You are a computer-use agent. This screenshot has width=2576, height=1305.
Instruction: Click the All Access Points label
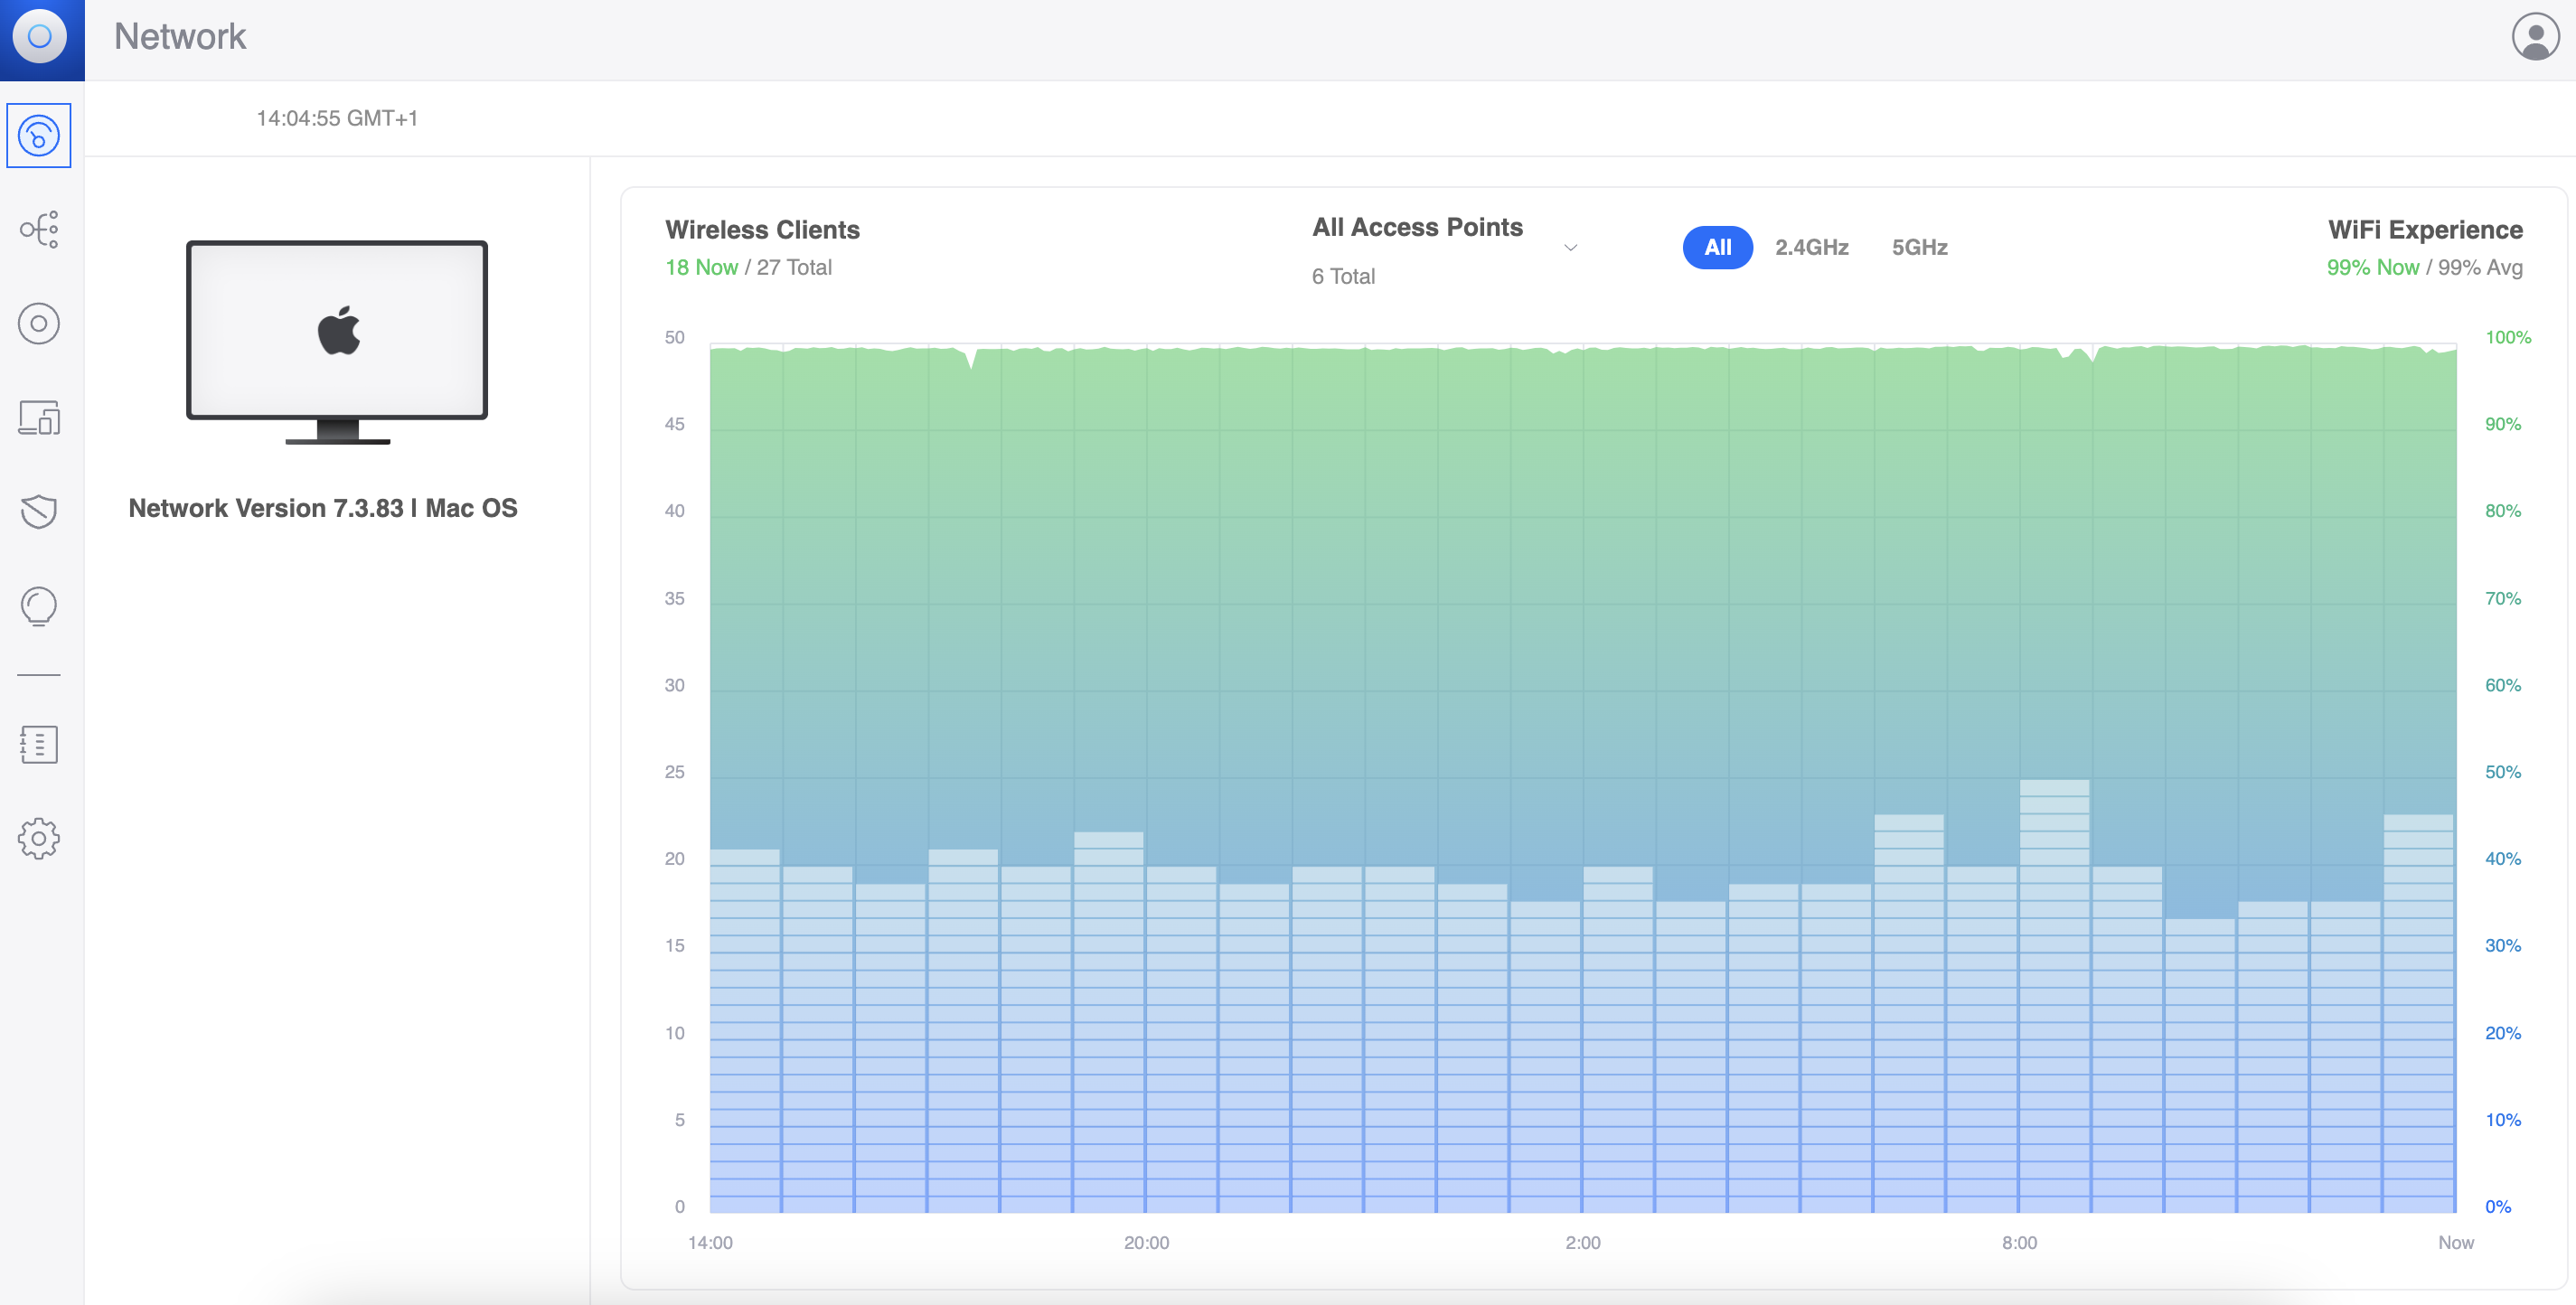[1417, 227]
